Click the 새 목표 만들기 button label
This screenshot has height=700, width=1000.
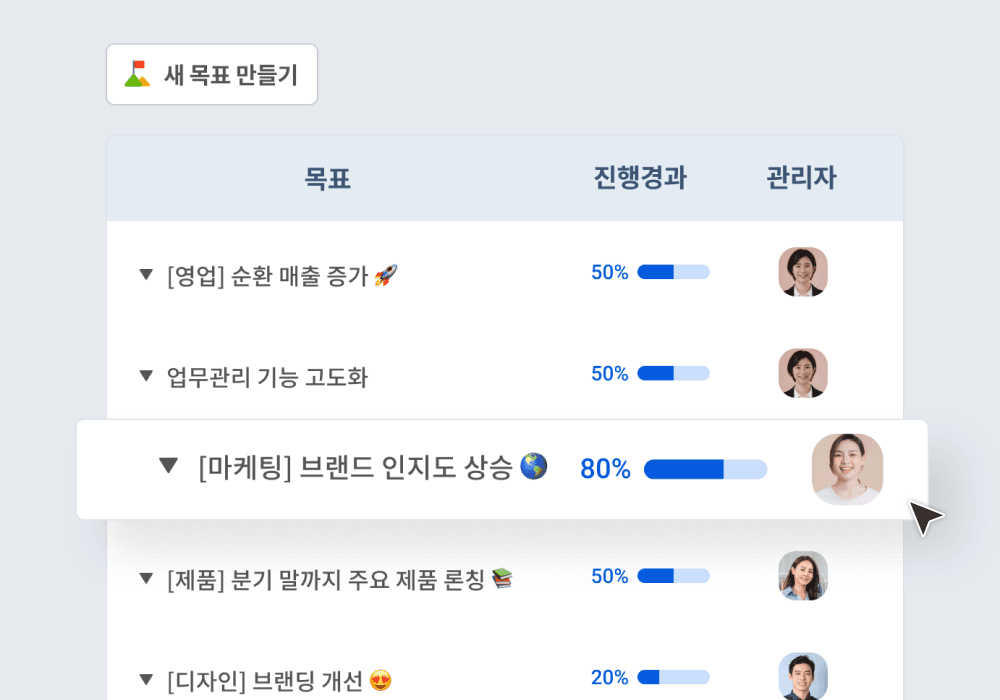[x=231, y=75]
